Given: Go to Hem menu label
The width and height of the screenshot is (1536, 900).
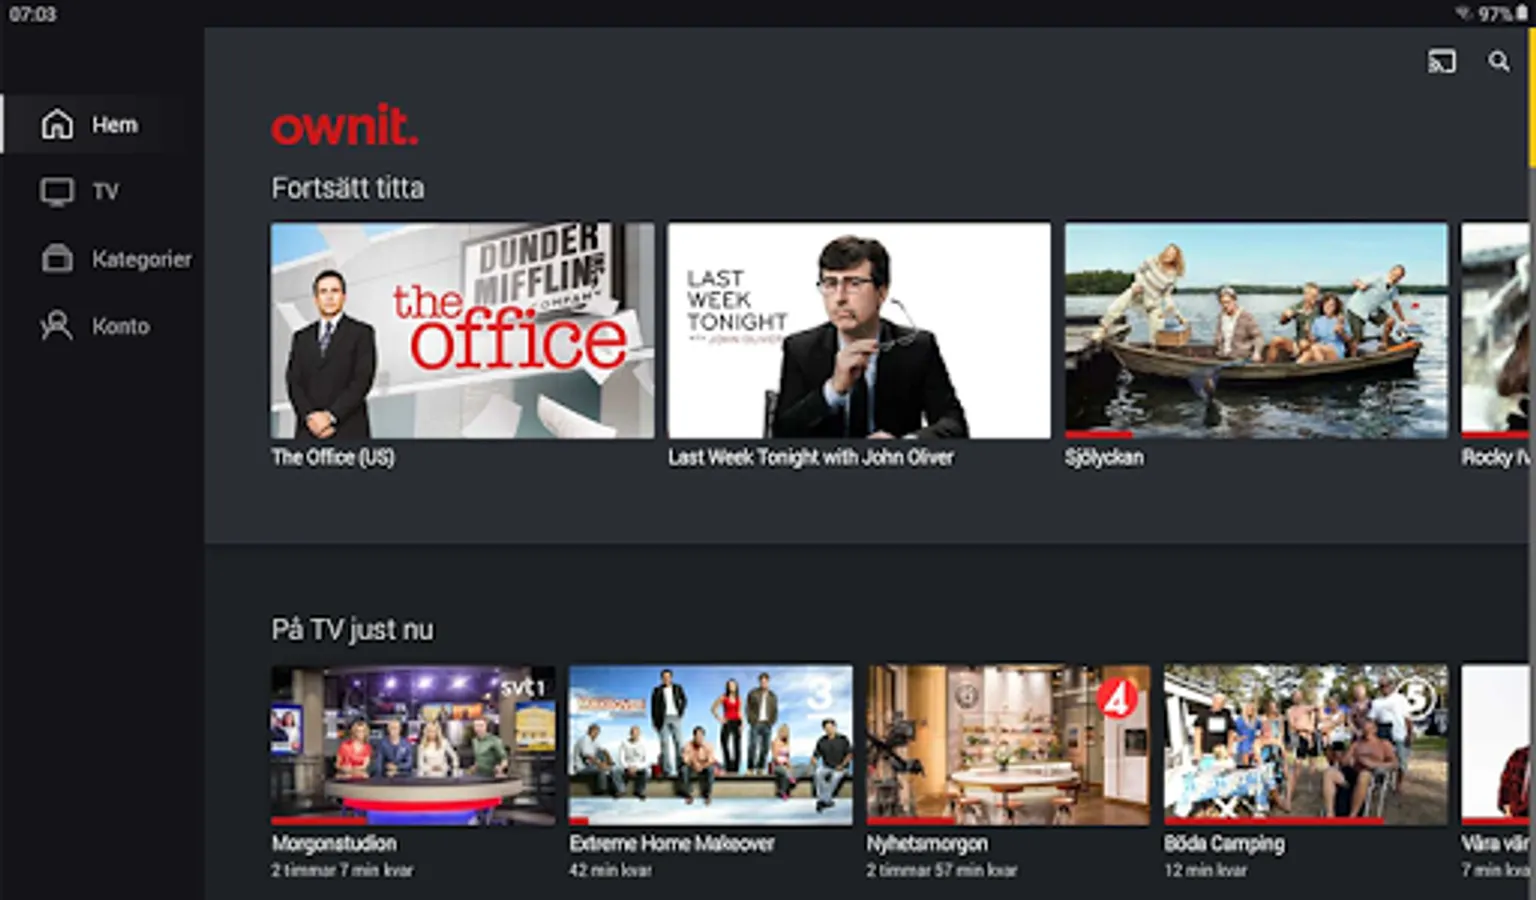Looking at the screenshot, I should [x=115, y=125].
